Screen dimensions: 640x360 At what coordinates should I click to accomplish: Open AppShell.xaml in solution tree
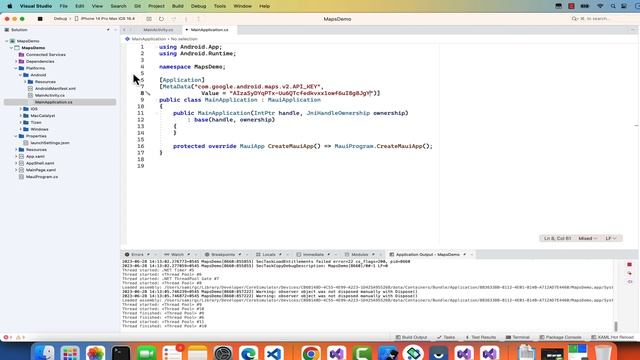point(40,163)
